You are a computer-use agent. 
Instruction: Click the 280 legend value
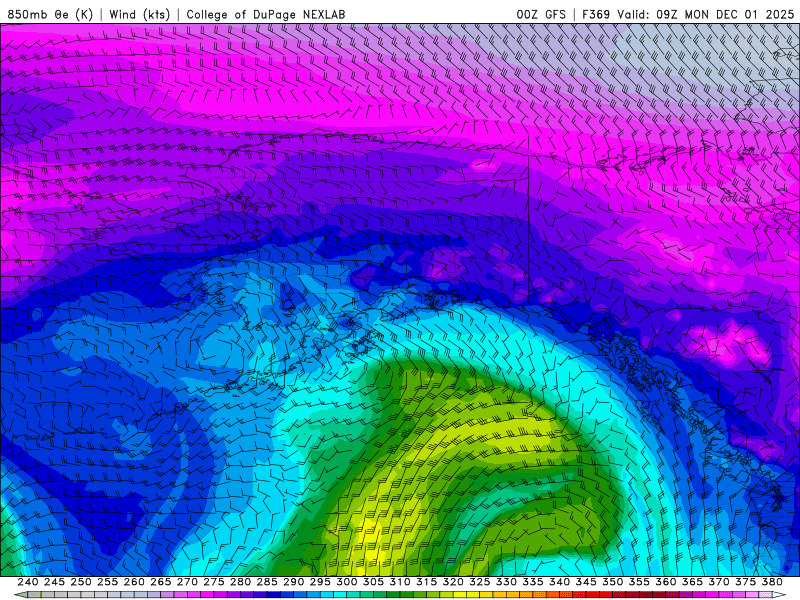pyautogui.click(x=240, y=582)
